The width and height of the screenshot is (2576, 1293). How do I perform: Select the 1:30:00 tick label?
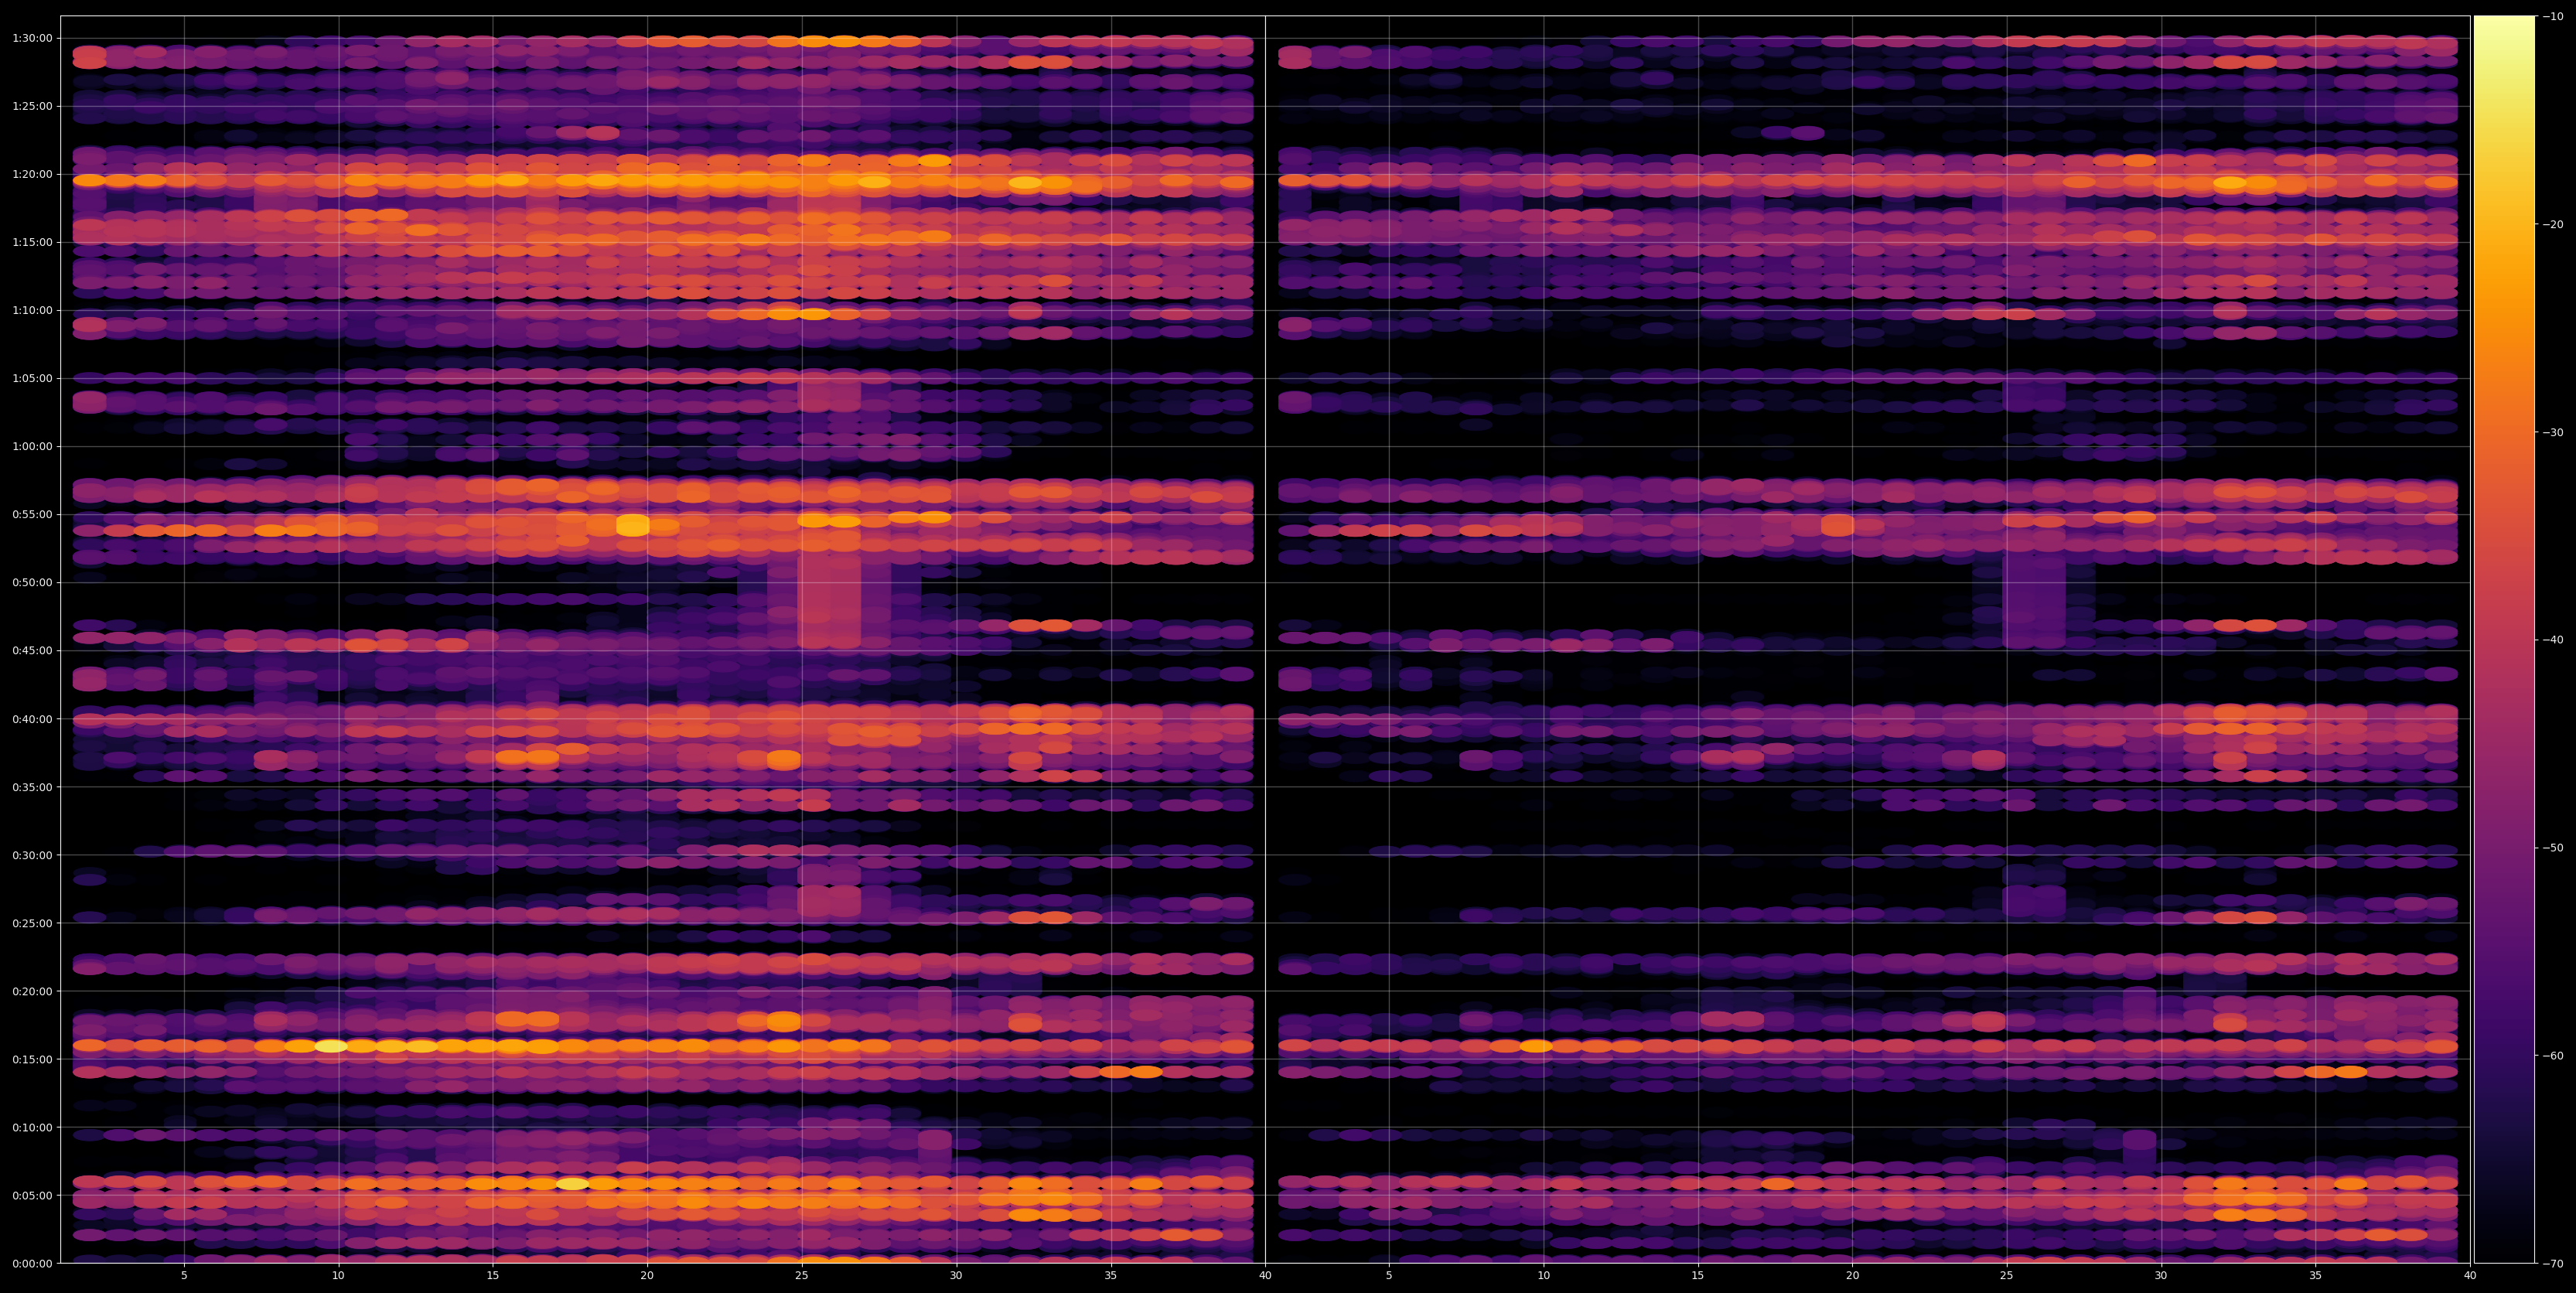click(32, 39)
